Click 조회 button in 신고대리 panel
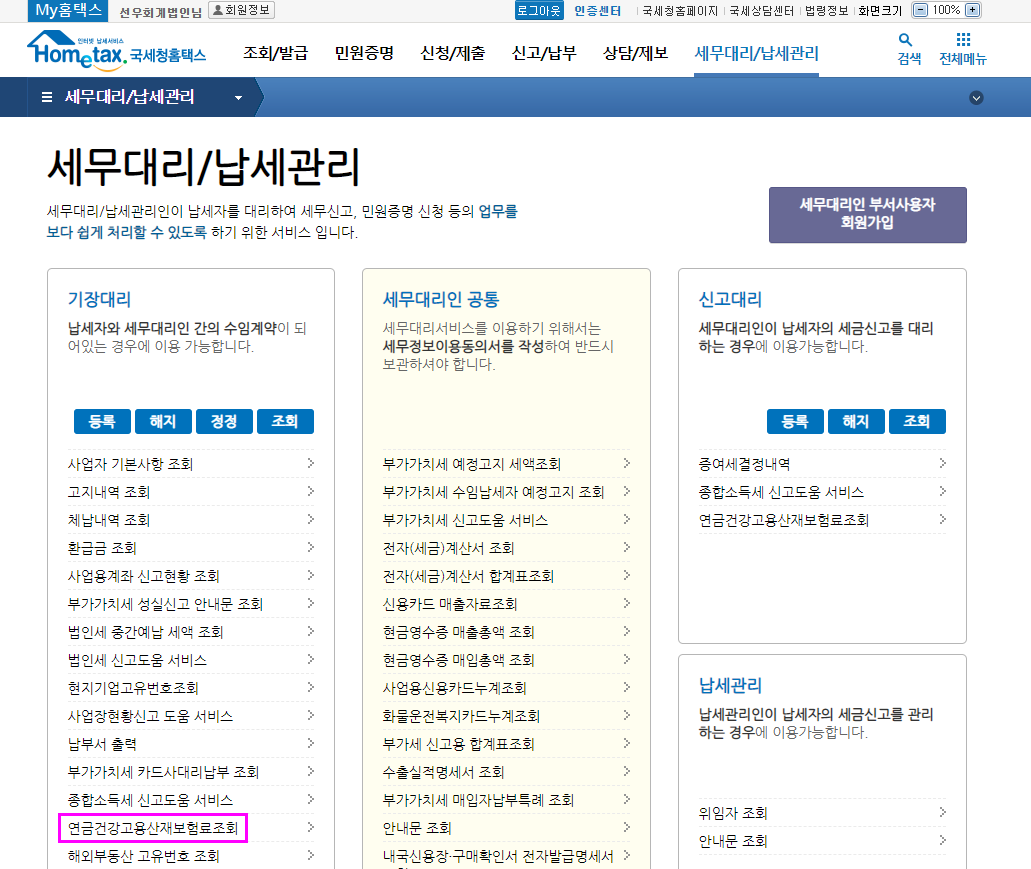 point(917,421)
